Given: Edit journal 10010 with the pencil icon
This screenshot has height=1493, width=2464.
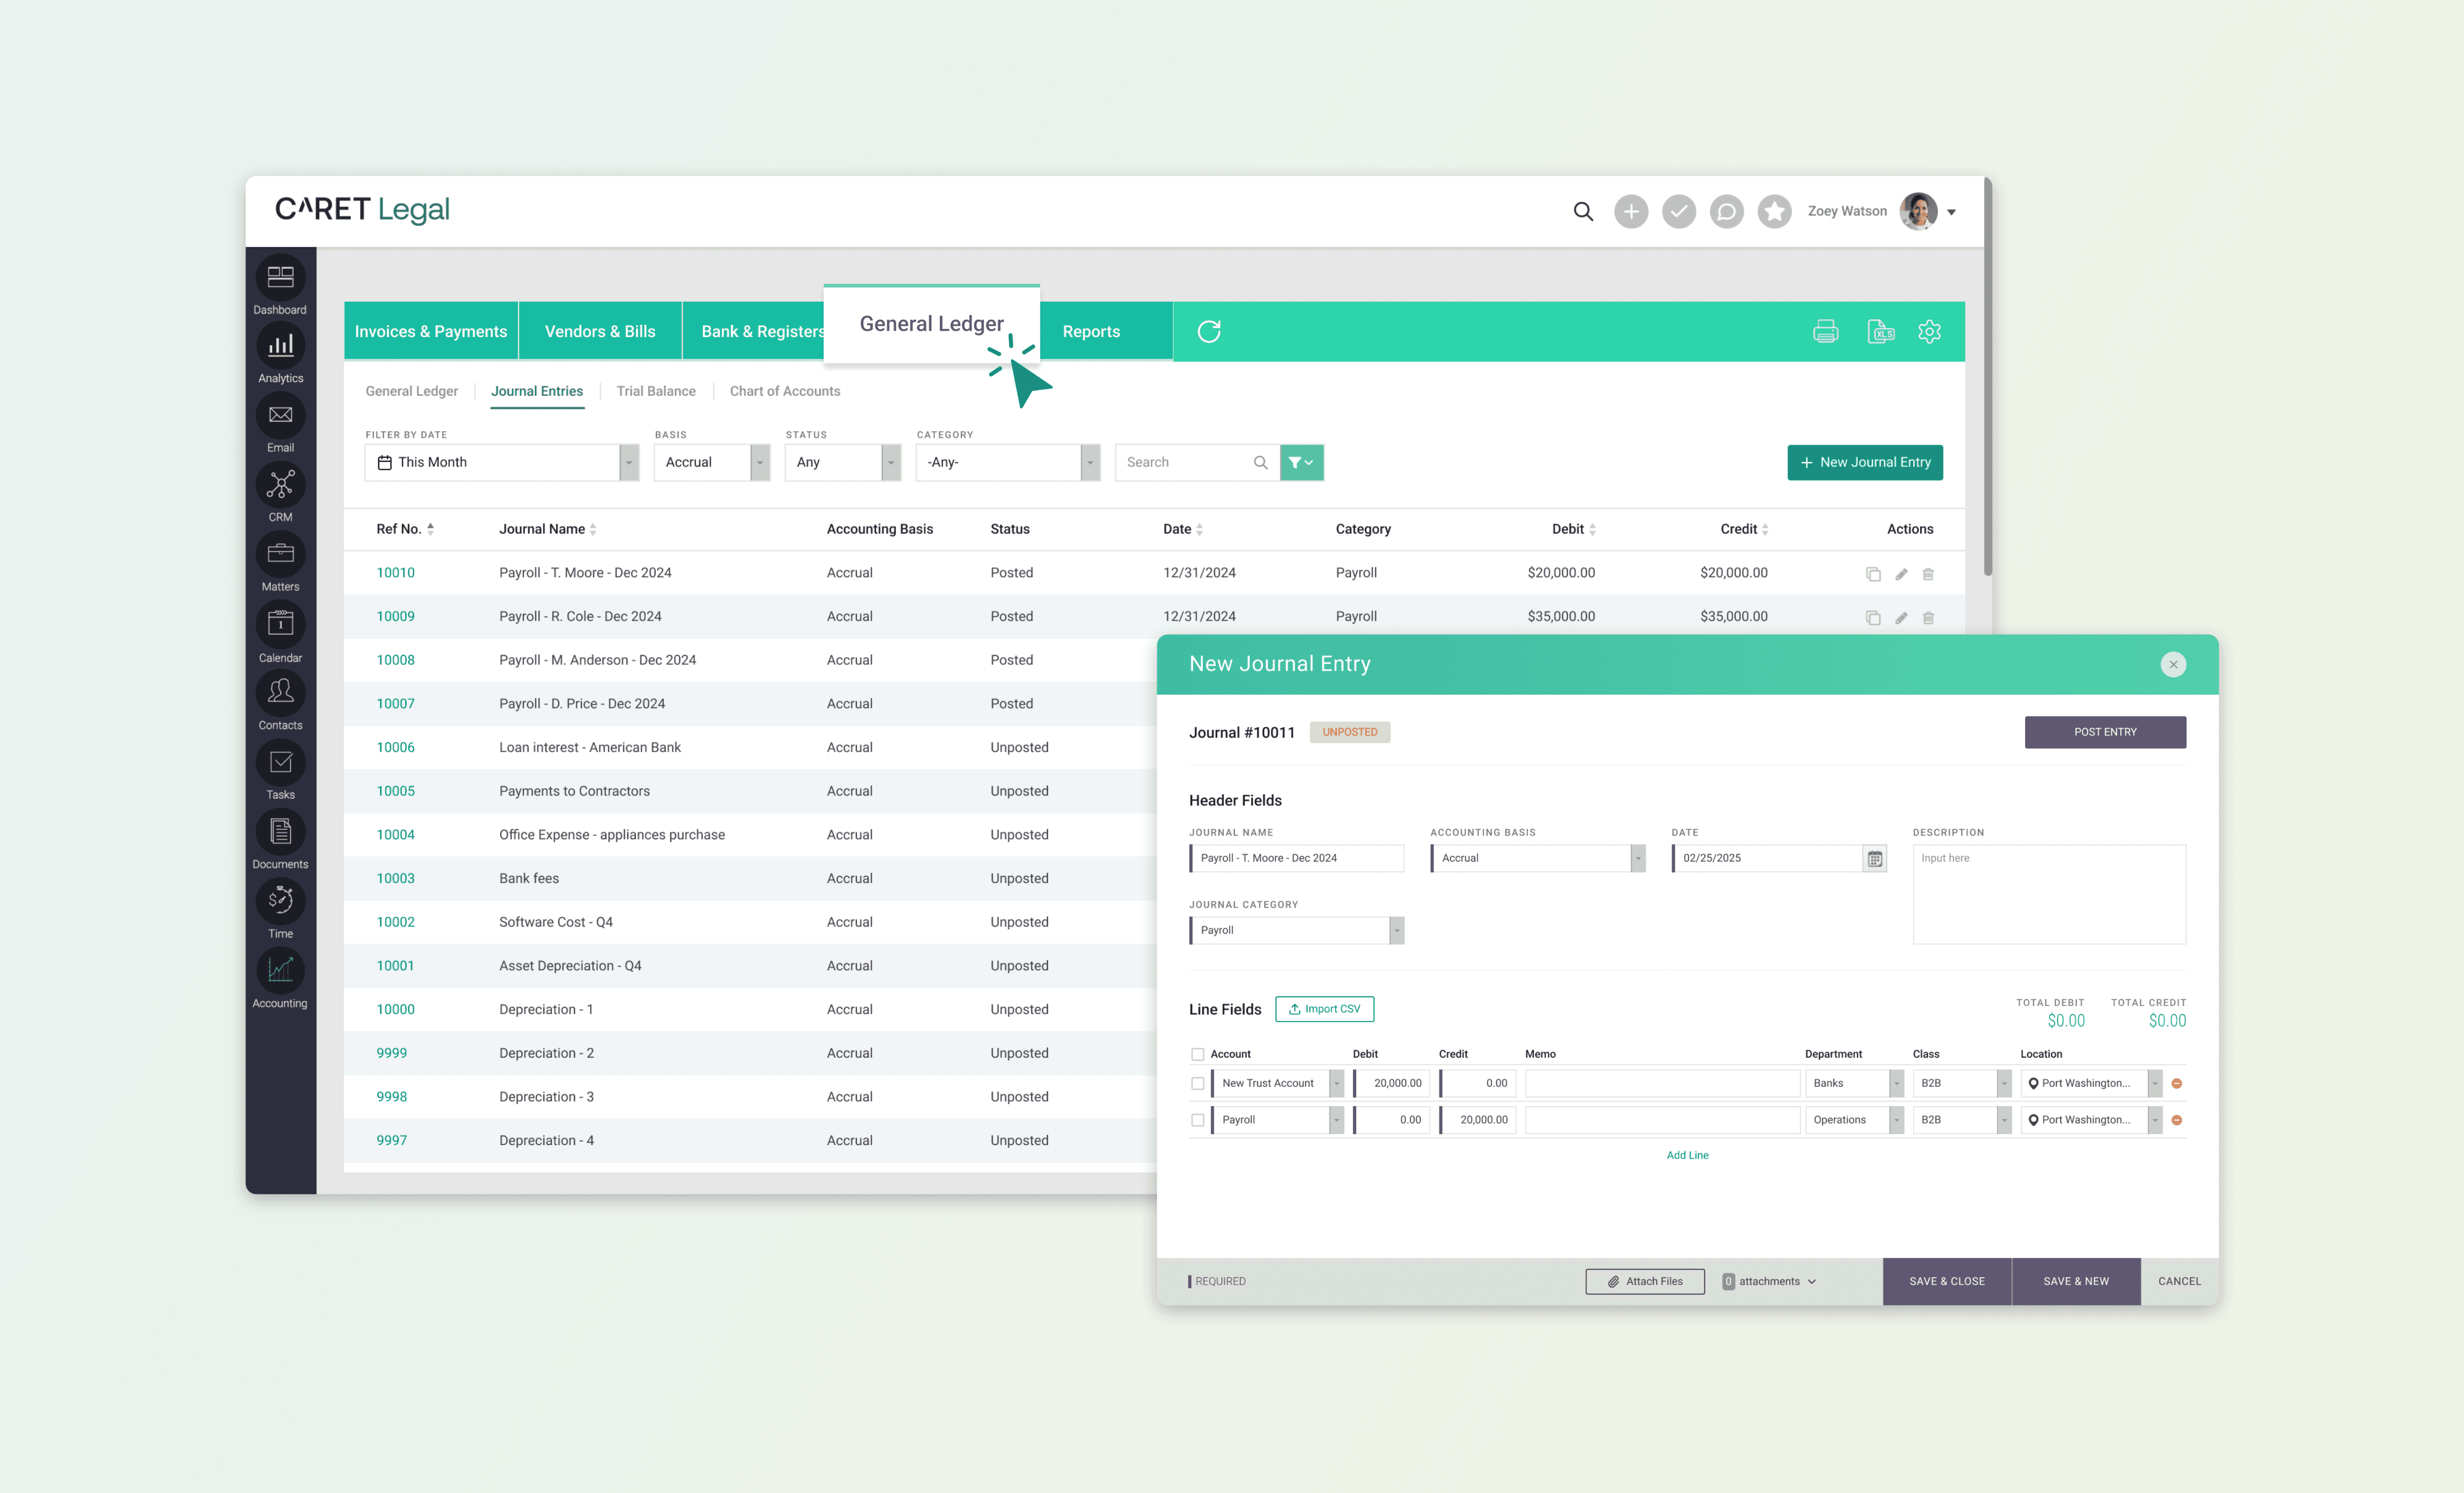Looking at the screenshot, I should click(1901, 574).
